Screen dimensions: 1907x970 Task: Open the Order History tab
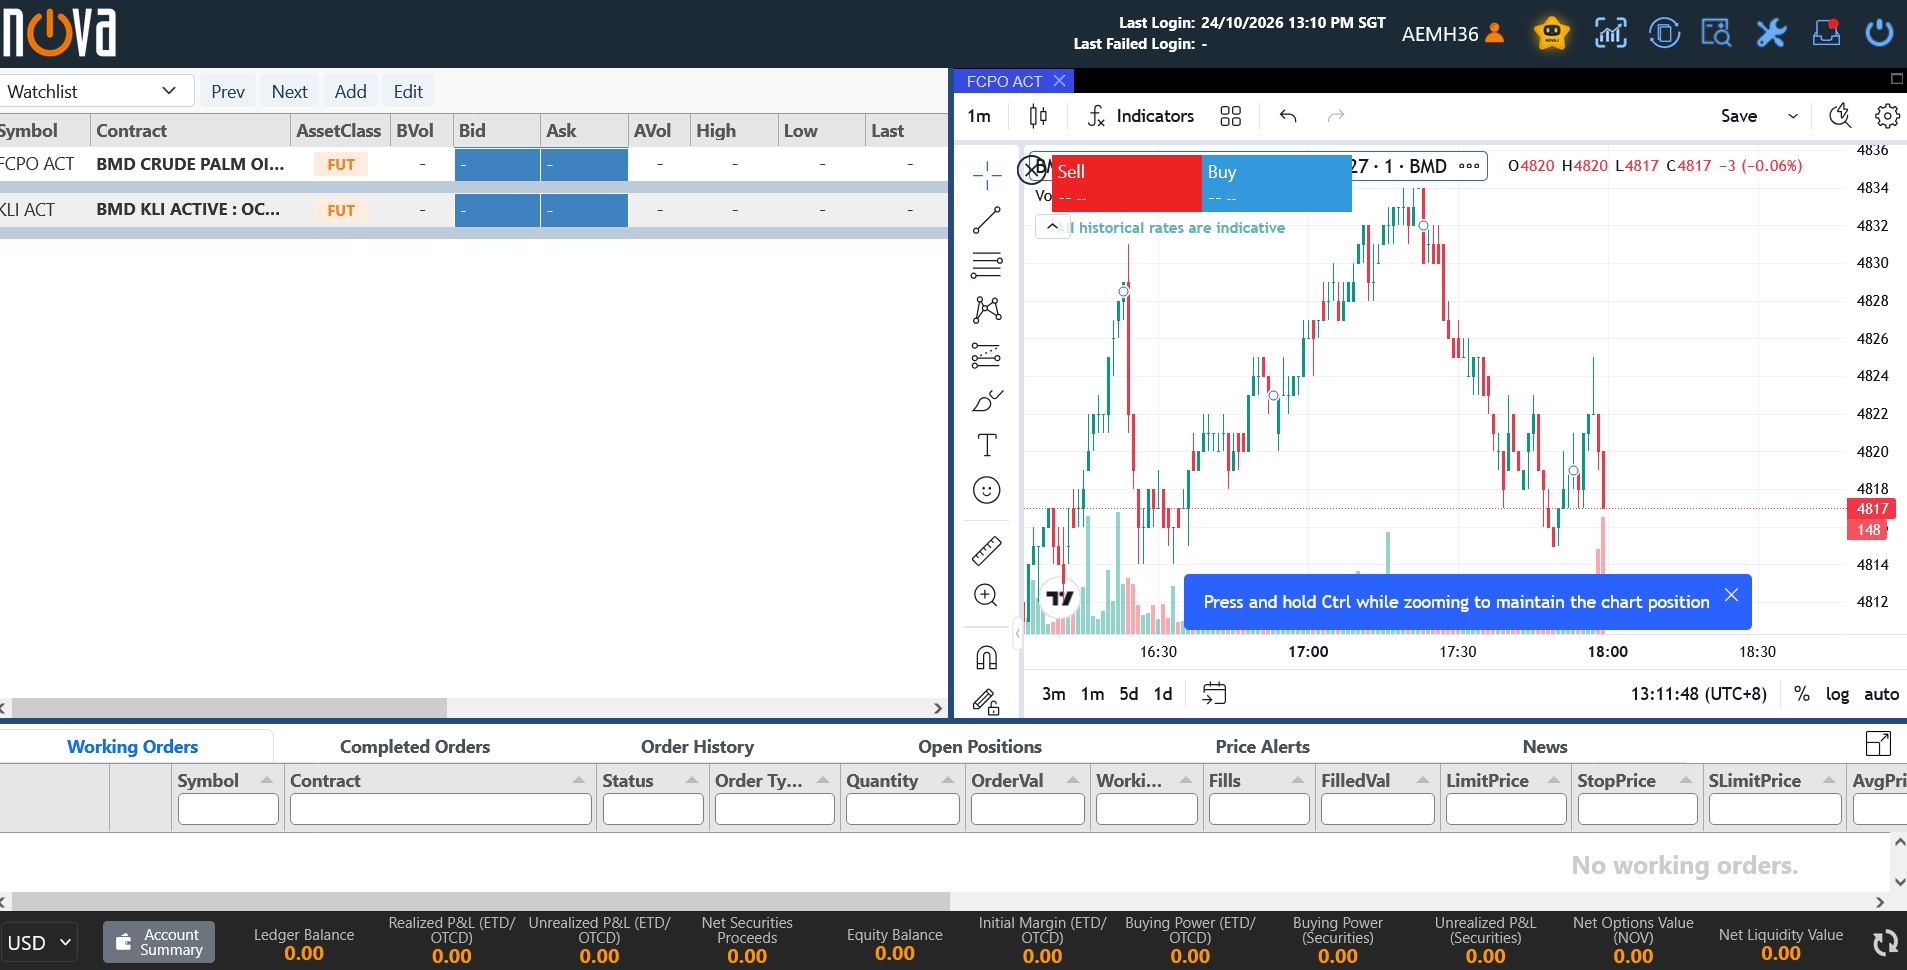click(698, 746)
